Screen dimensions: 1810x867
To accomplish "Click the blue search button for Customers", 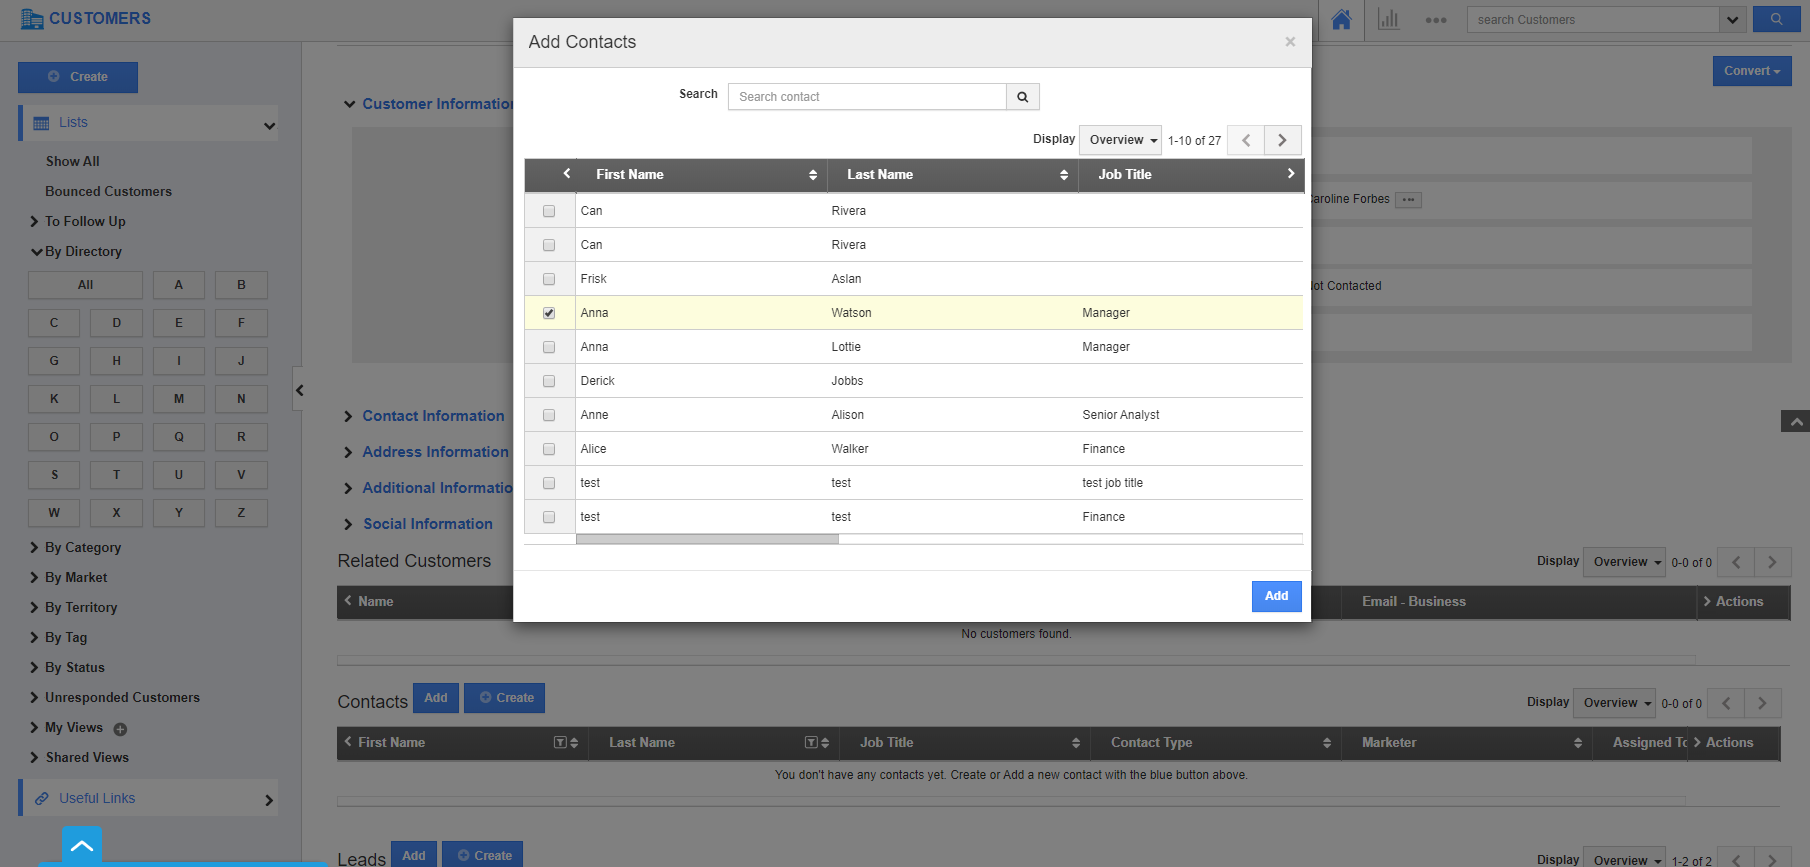I will point(1776,19).
